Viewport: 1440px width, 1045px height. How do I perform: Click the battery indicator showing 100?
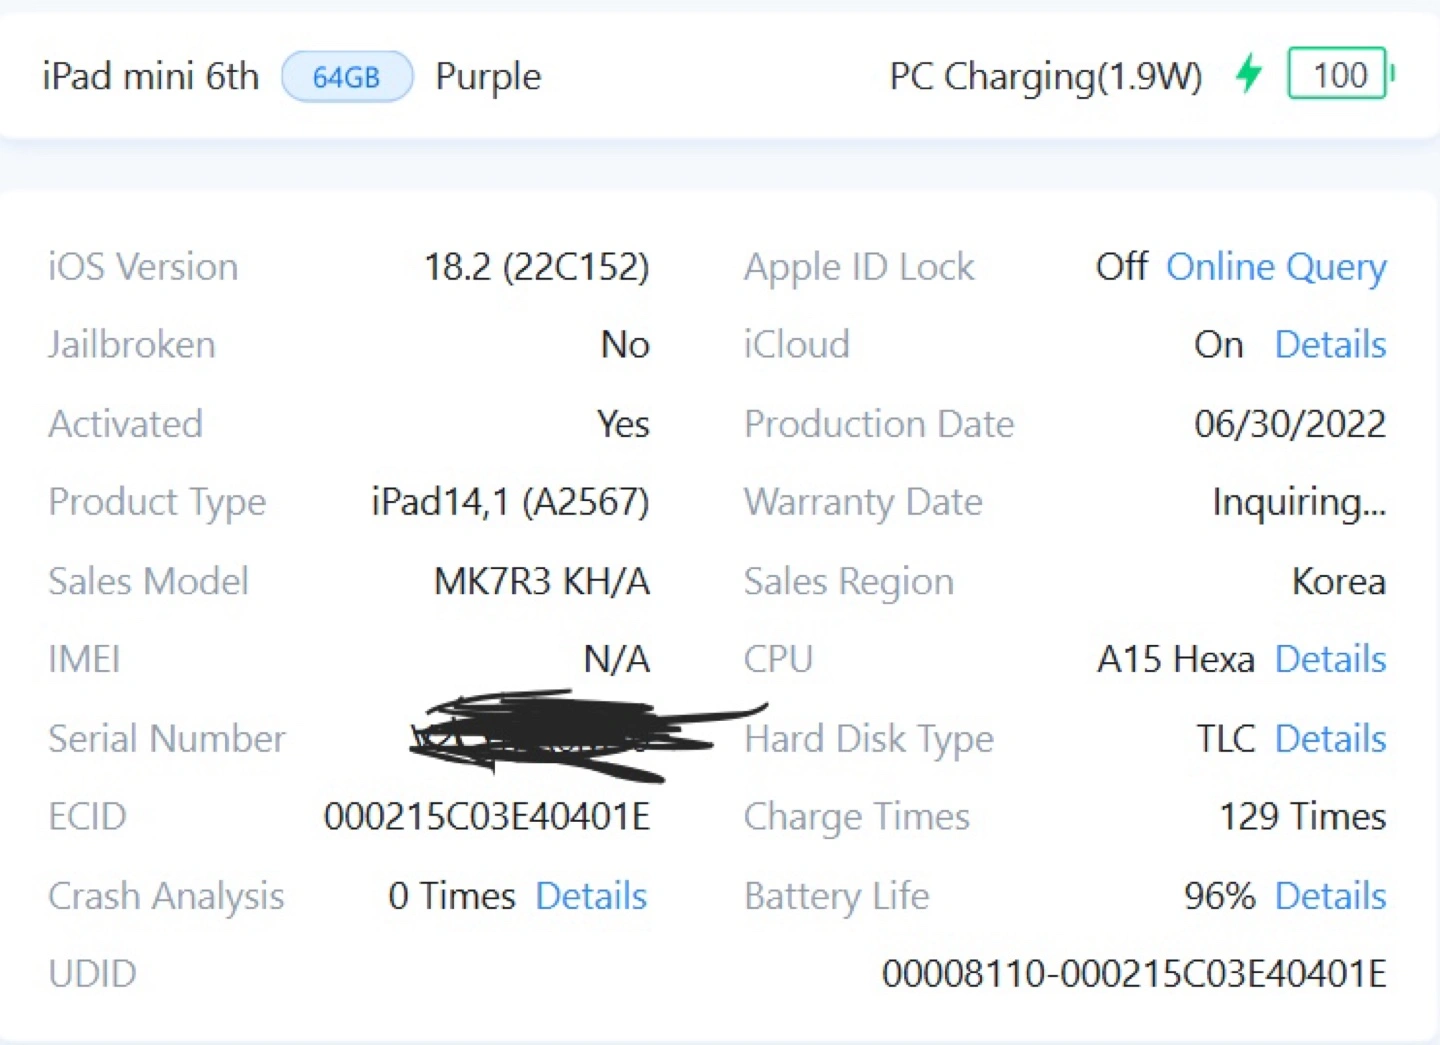point(1341,73)
